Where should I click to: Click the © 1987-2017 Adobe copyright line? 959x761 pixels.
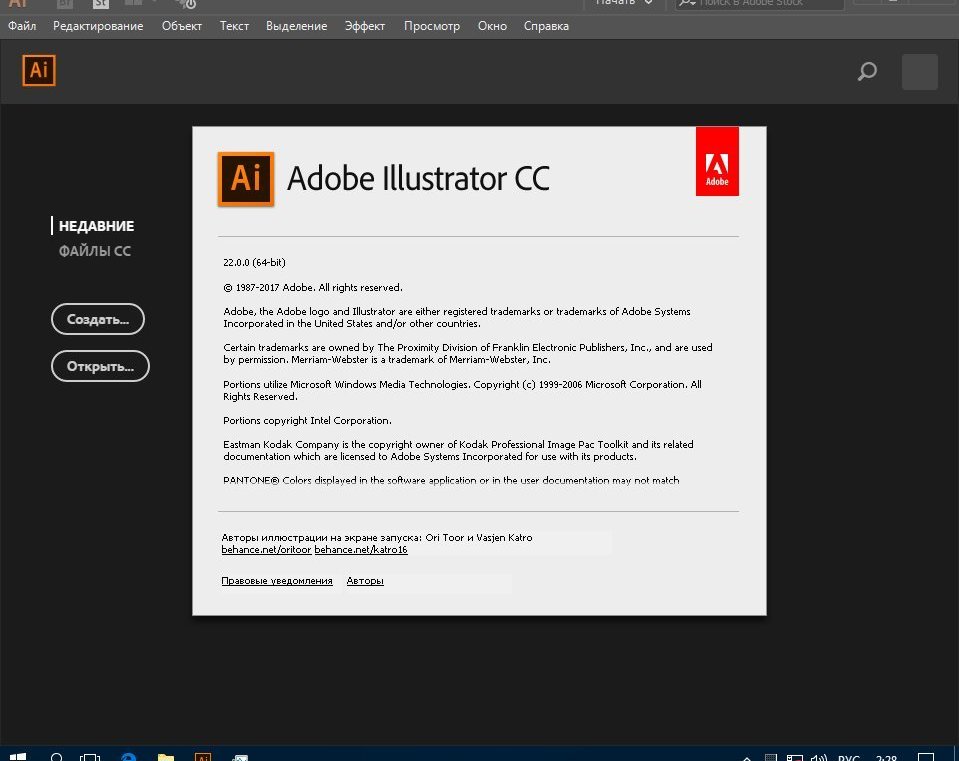313,288
